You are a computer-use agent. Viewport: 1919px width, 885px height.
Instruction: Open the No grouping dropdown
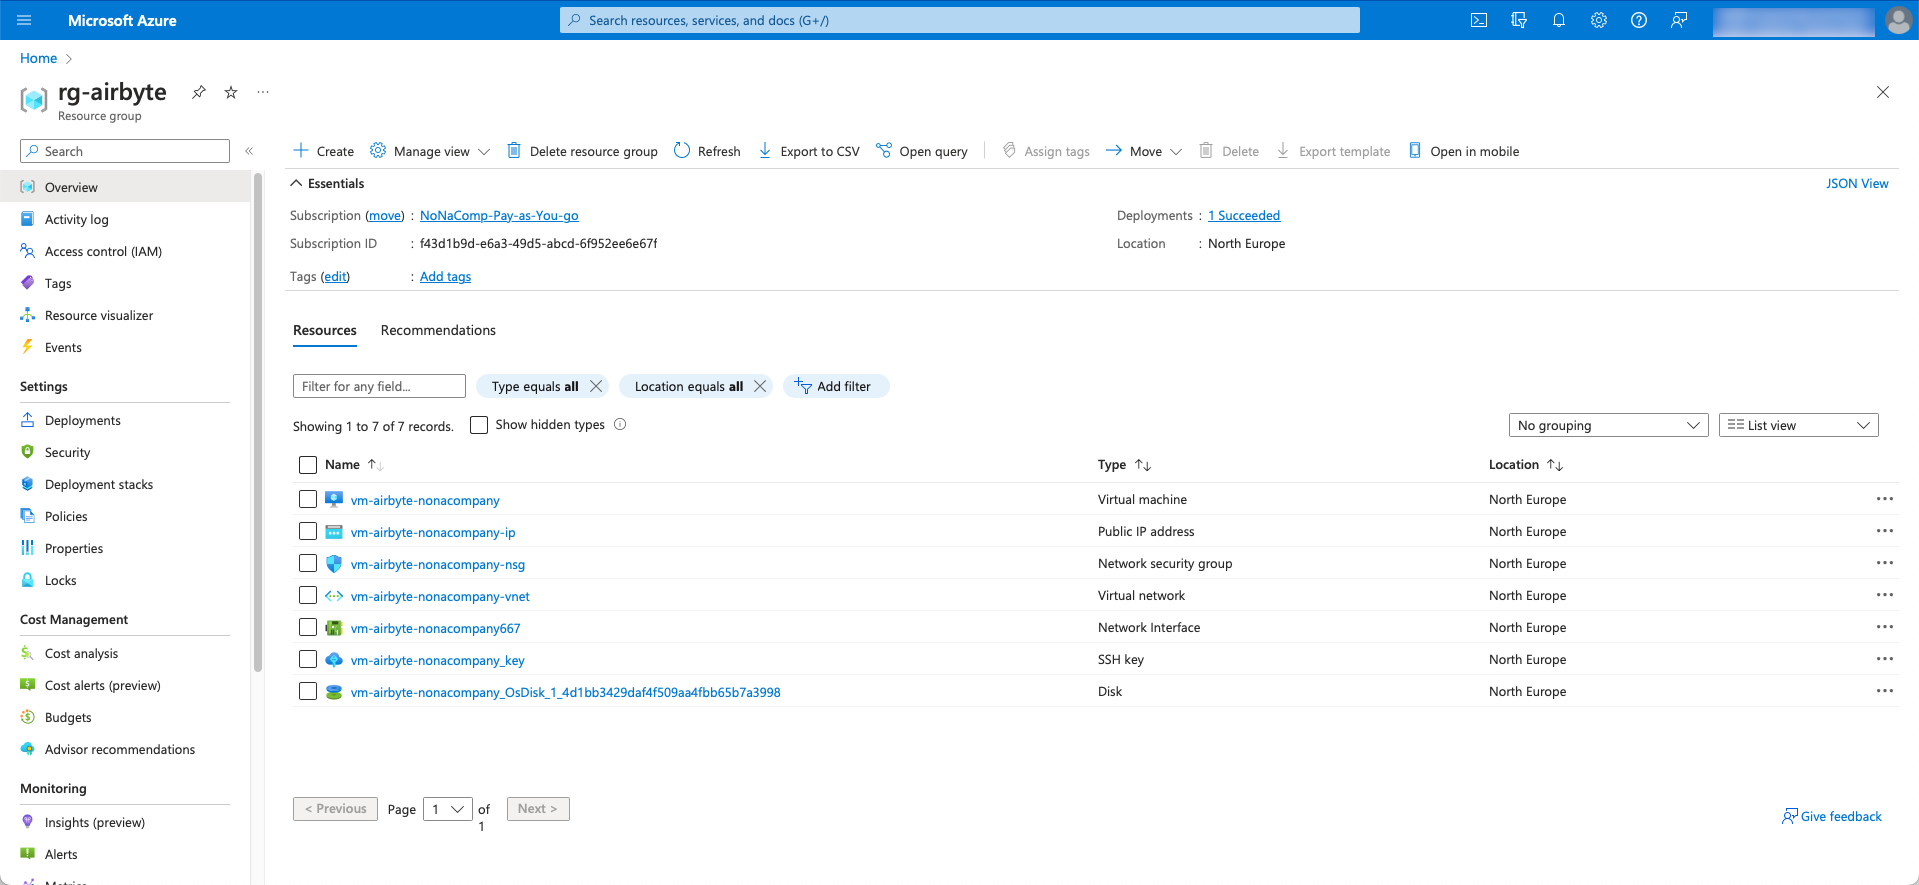1607,425
